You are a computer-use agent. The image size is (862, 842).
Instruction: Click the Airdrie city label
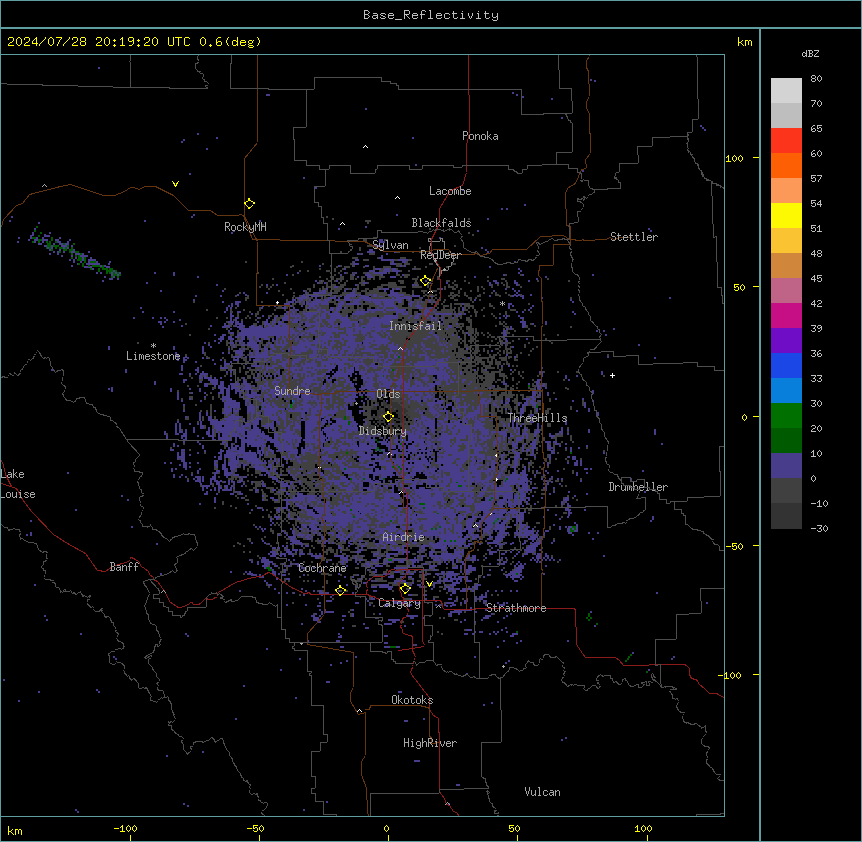coord(403,537)
